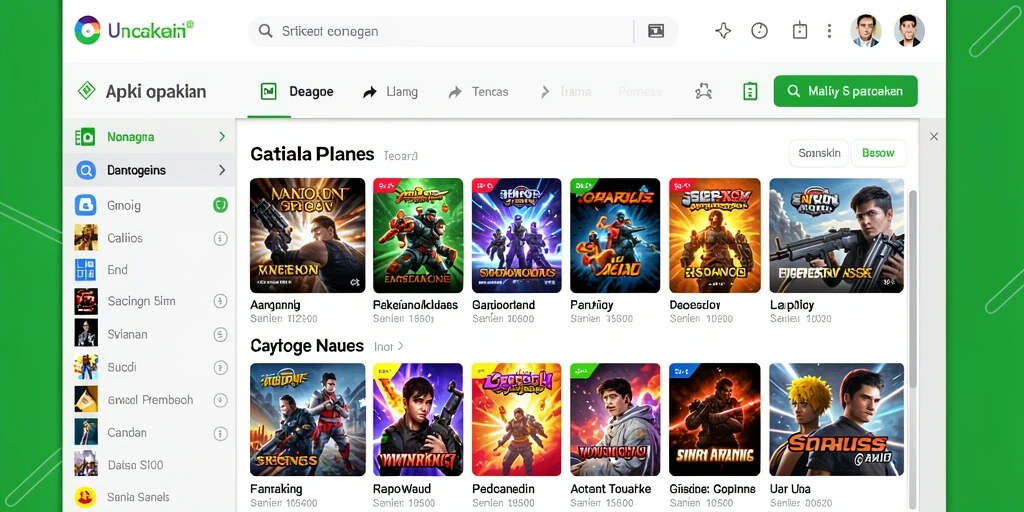Open the Actent Touatke game thumbnail
This screenshot has height=512, width=1024.
click(x=615, y=419)
